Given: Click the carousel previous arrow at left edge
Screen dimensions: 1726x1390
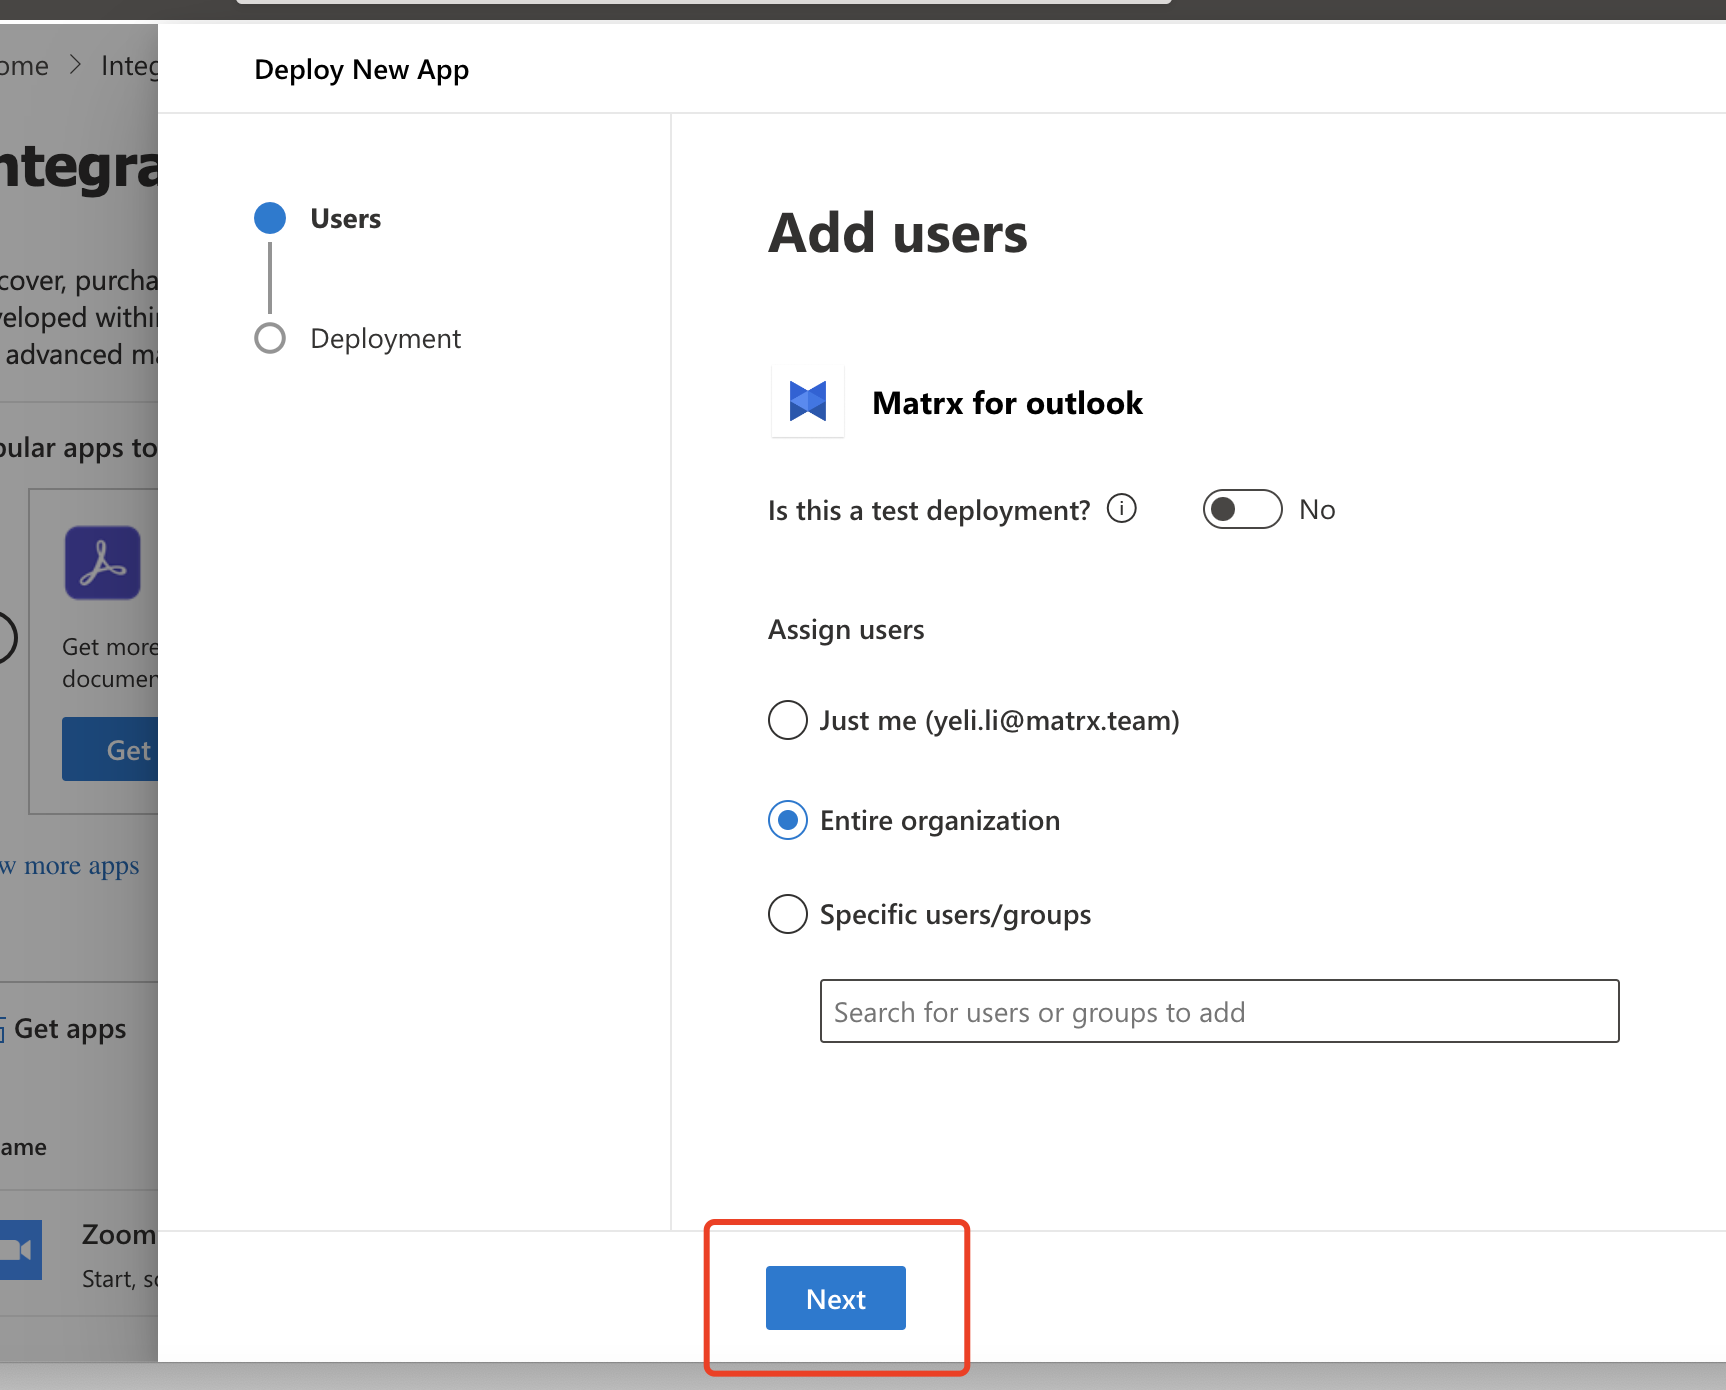Looking at the screenshot, I should click(x=5, y=638).
